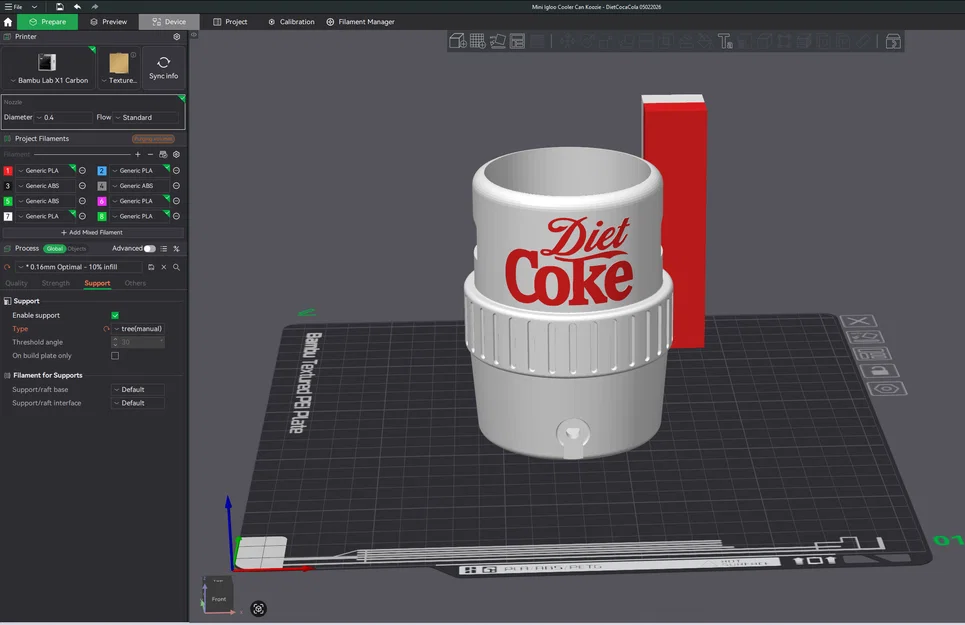Remove a filament with minus icon
Image resolution: width=965 pixels, height=625 pixels.
pos(150,154)
